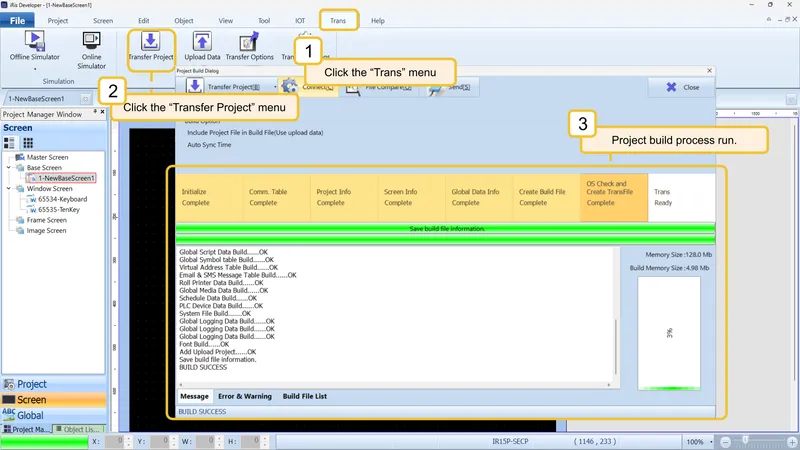Select the Message tab in build dialog

[194, 396]
